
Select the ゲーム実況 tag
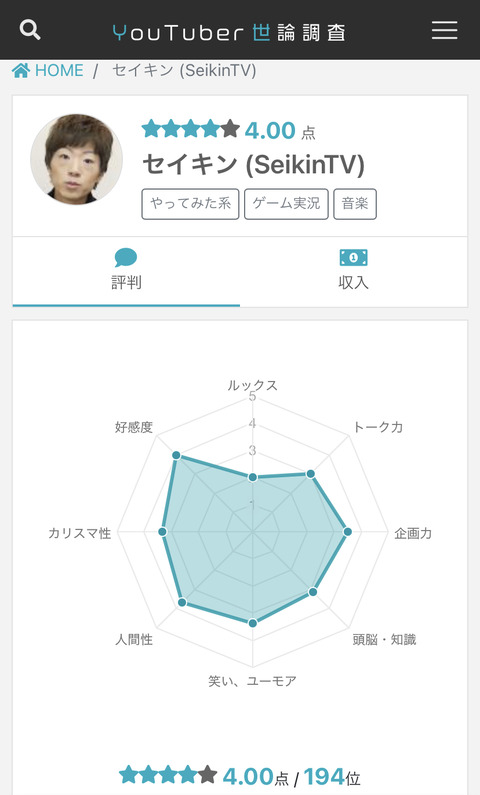pos(286,204)
